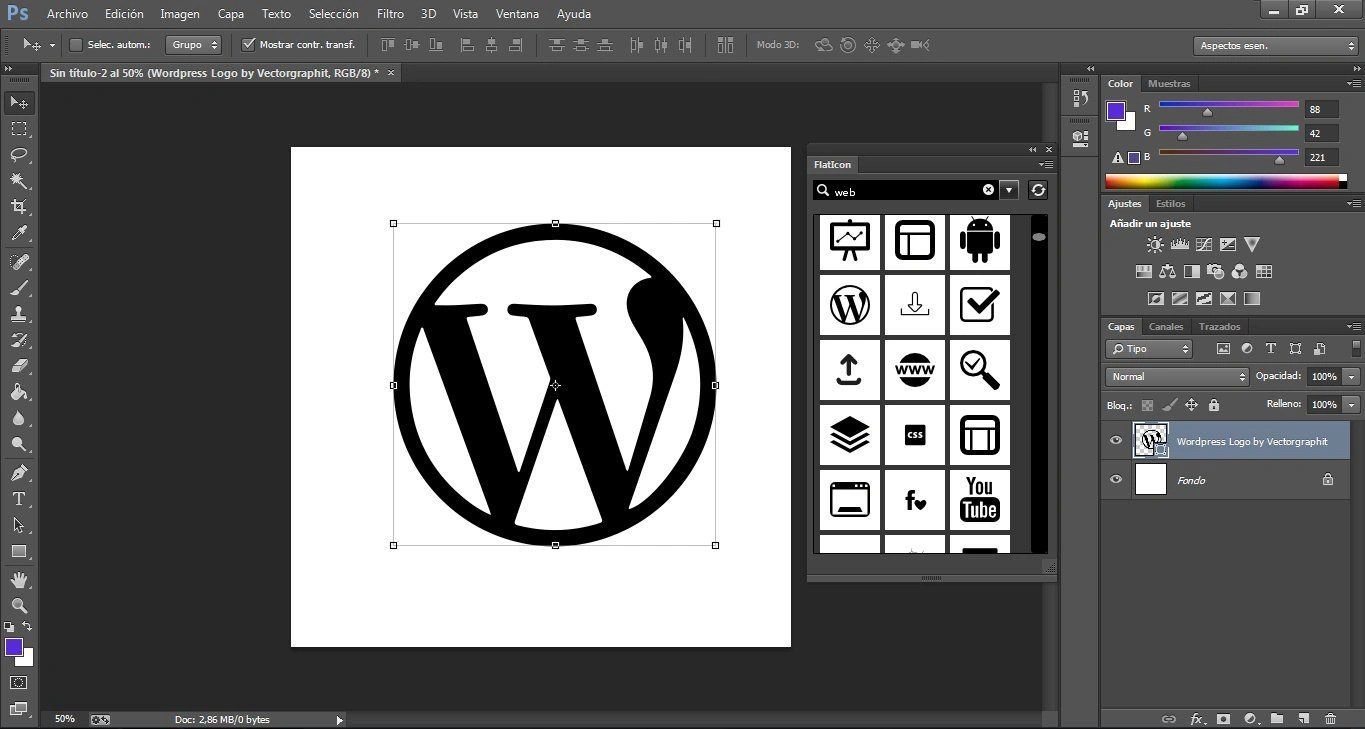Image resolution: width=1365 pixels, height=729 pixels.
Task: Select the Spot Healing Brush tool
Action: point(19,261)
